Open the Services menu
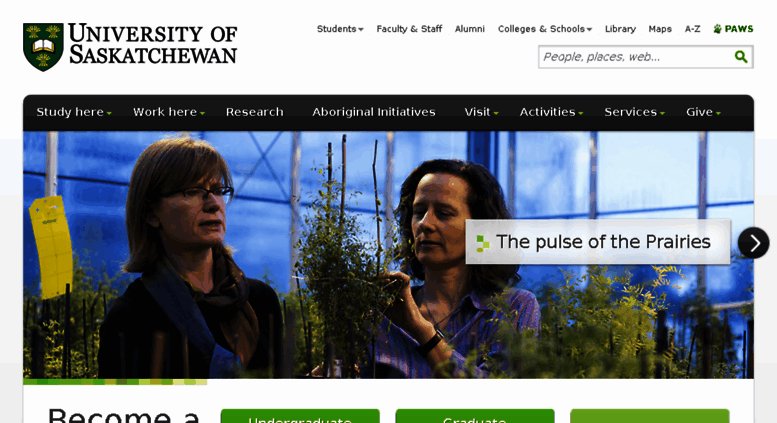This screenshot has height=423, width=777. point(634,112)
